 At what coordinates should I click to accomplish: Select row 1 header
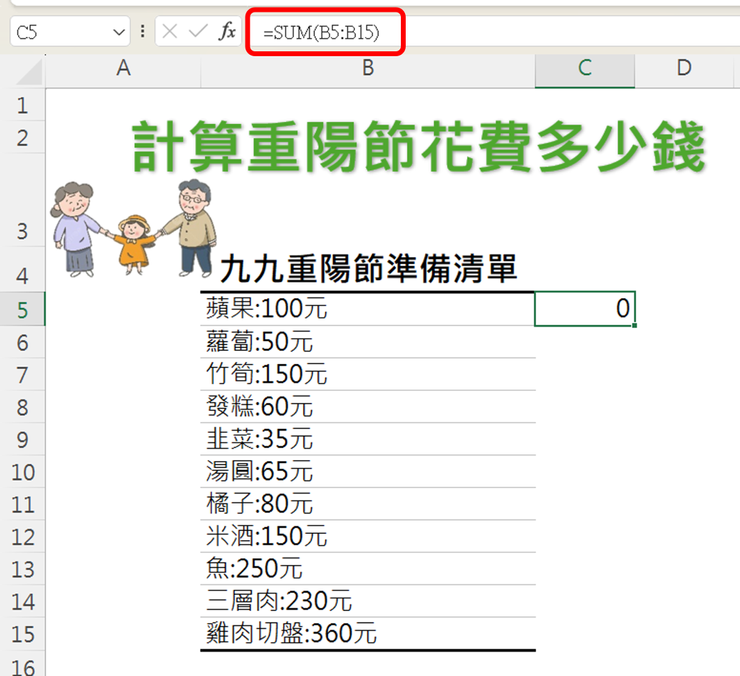click(22, 105)
